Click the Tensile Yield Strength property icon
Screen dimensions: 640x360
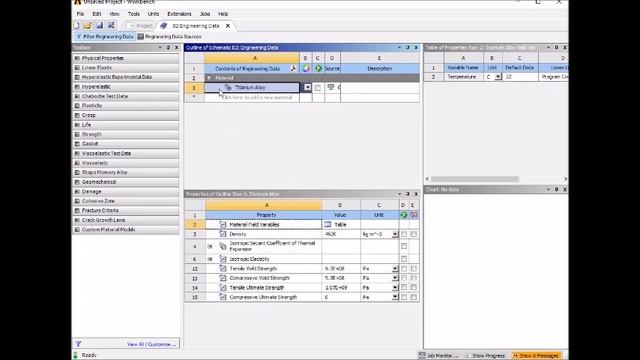click(222, 269)
